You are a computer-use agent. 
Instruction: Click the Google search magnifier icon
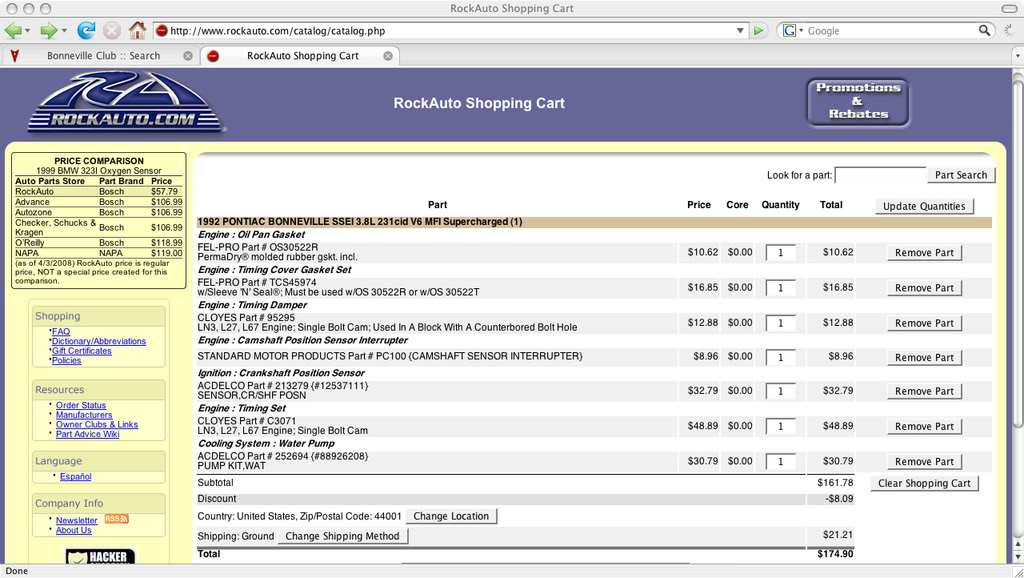pos(984,30)
